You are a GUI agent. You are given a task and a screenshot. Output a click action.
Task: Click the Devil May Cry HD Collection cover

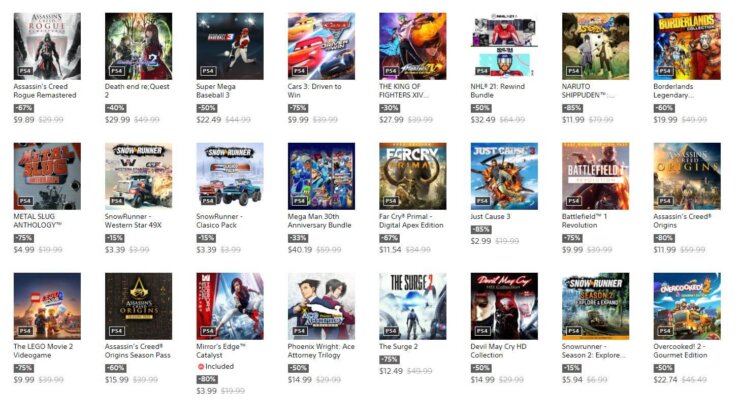(x=504, y=306)
